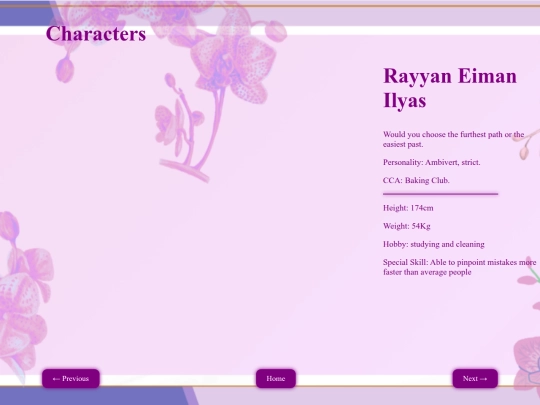Return to the Home page
540x405 pixels.
(x=276, y=378)
